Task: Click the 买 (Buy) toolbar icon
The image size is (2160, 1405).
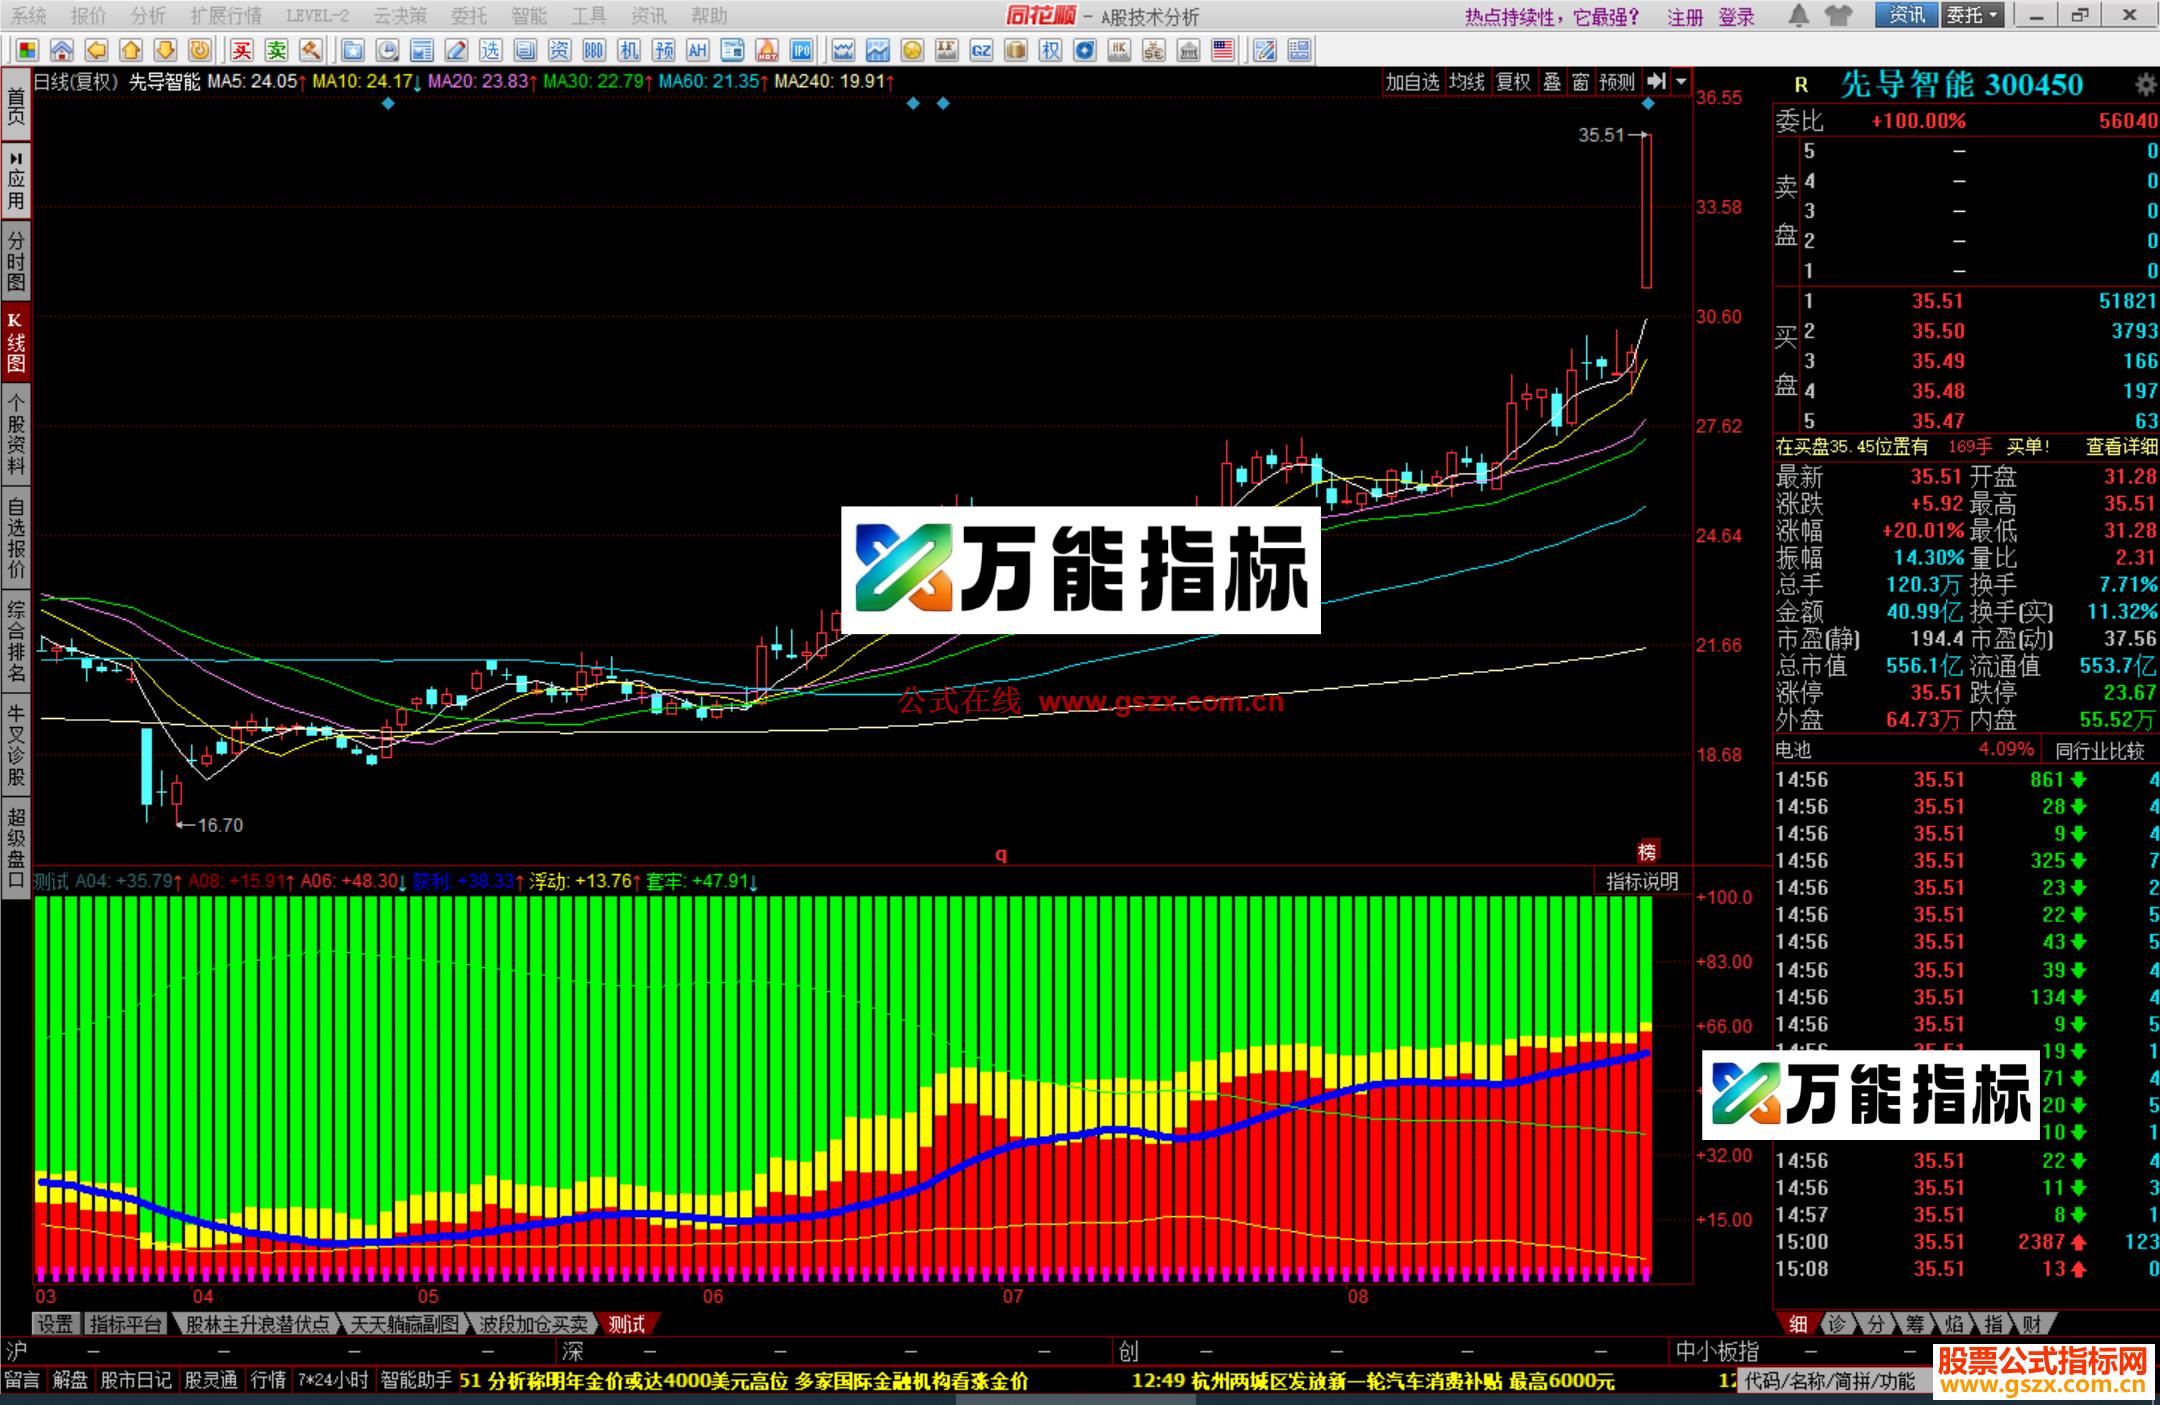Action: pyautogui.click(x=243, y=50)
